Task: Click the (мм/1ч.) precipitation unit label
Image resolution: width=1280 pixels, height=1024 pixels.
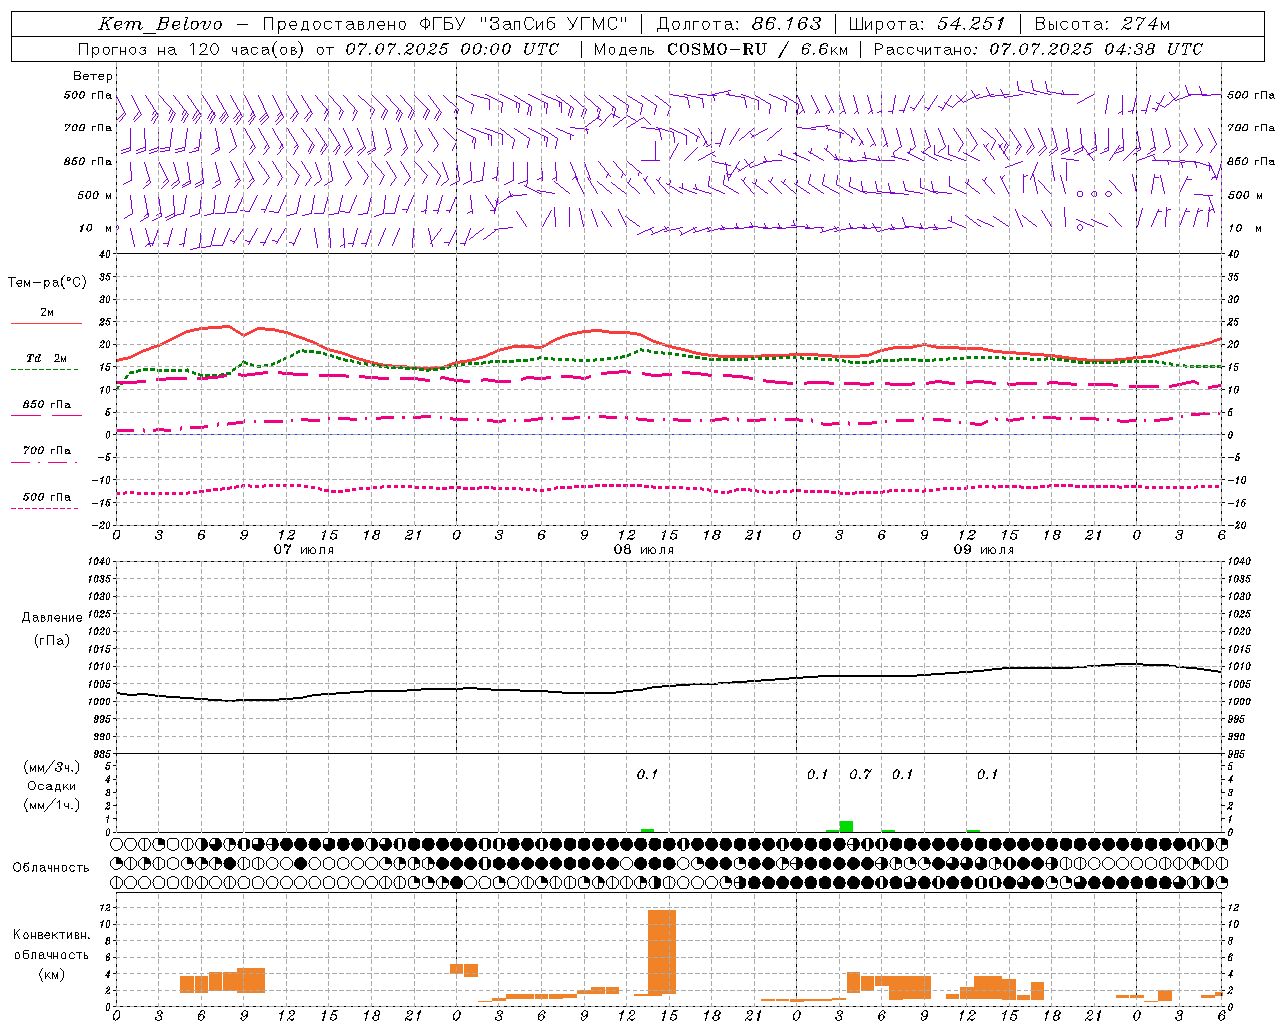Action: (x=52, y=805)
